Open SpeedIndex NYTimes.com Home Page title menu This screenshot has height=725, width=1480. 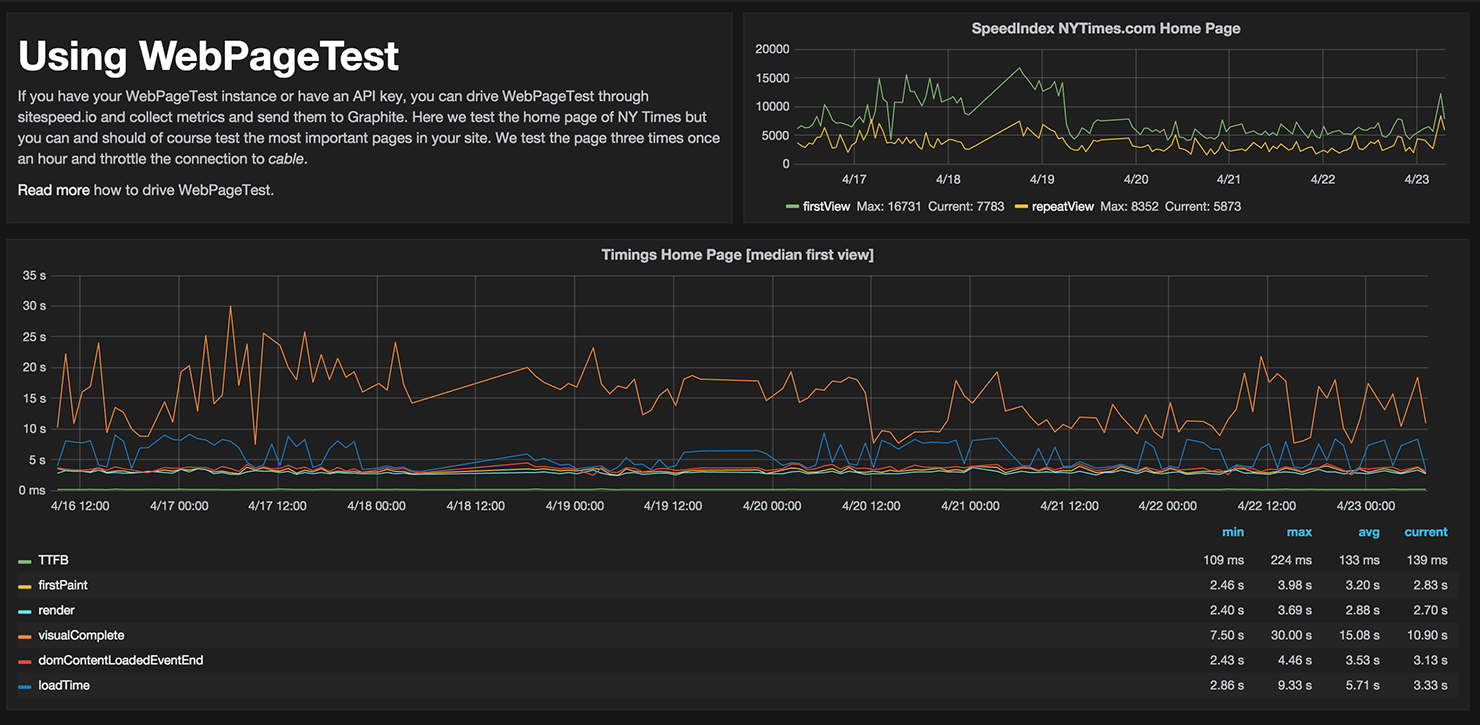[1106, 29]
